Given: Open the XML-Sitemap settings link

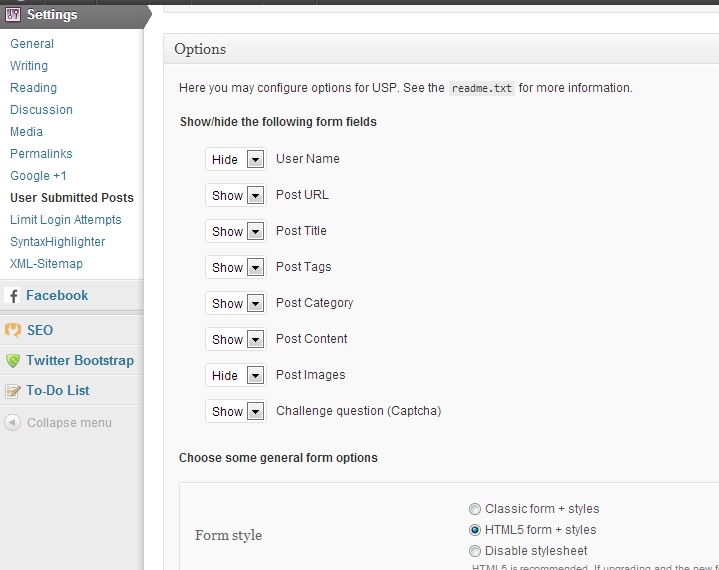Looking at the screenshot, I should [46, 264].
